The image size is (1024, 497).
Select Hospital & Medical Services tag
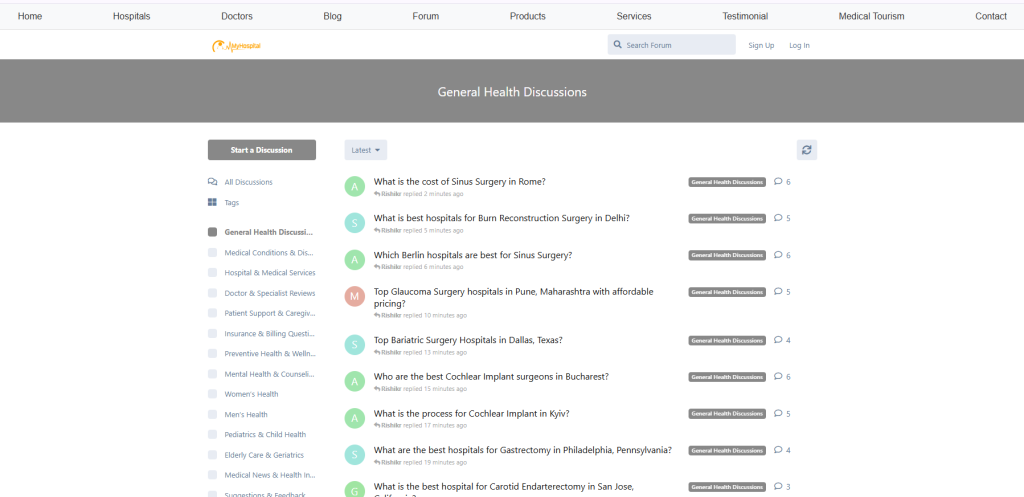click(261, 272)
